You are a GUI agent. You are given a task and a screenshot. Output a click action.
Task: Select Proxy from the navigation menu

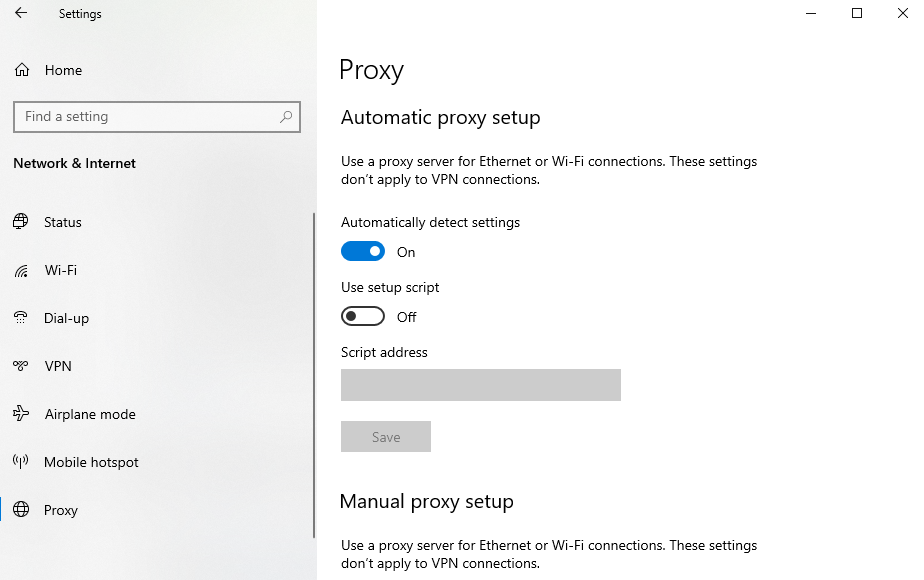[61, 510]
